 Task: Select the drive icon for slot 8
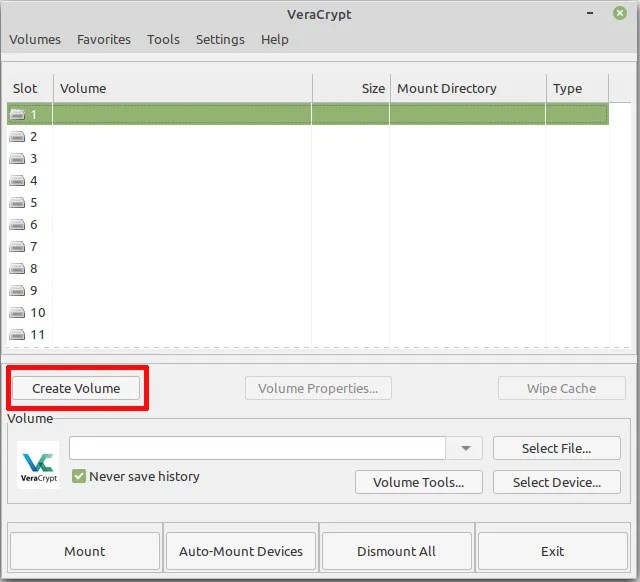pyautogui.click(x=17, y=269)
